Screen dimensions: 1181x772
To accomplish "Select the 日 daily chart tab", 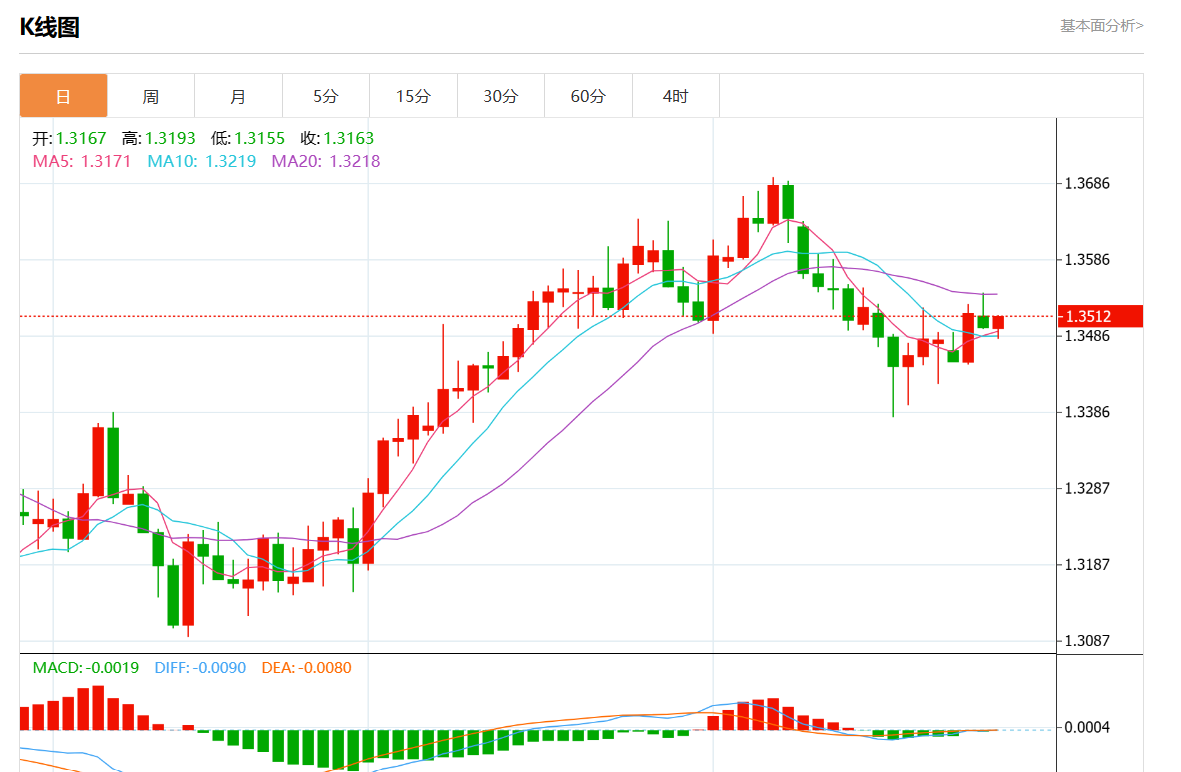I will pyautogui.click(x=63, y=96).
